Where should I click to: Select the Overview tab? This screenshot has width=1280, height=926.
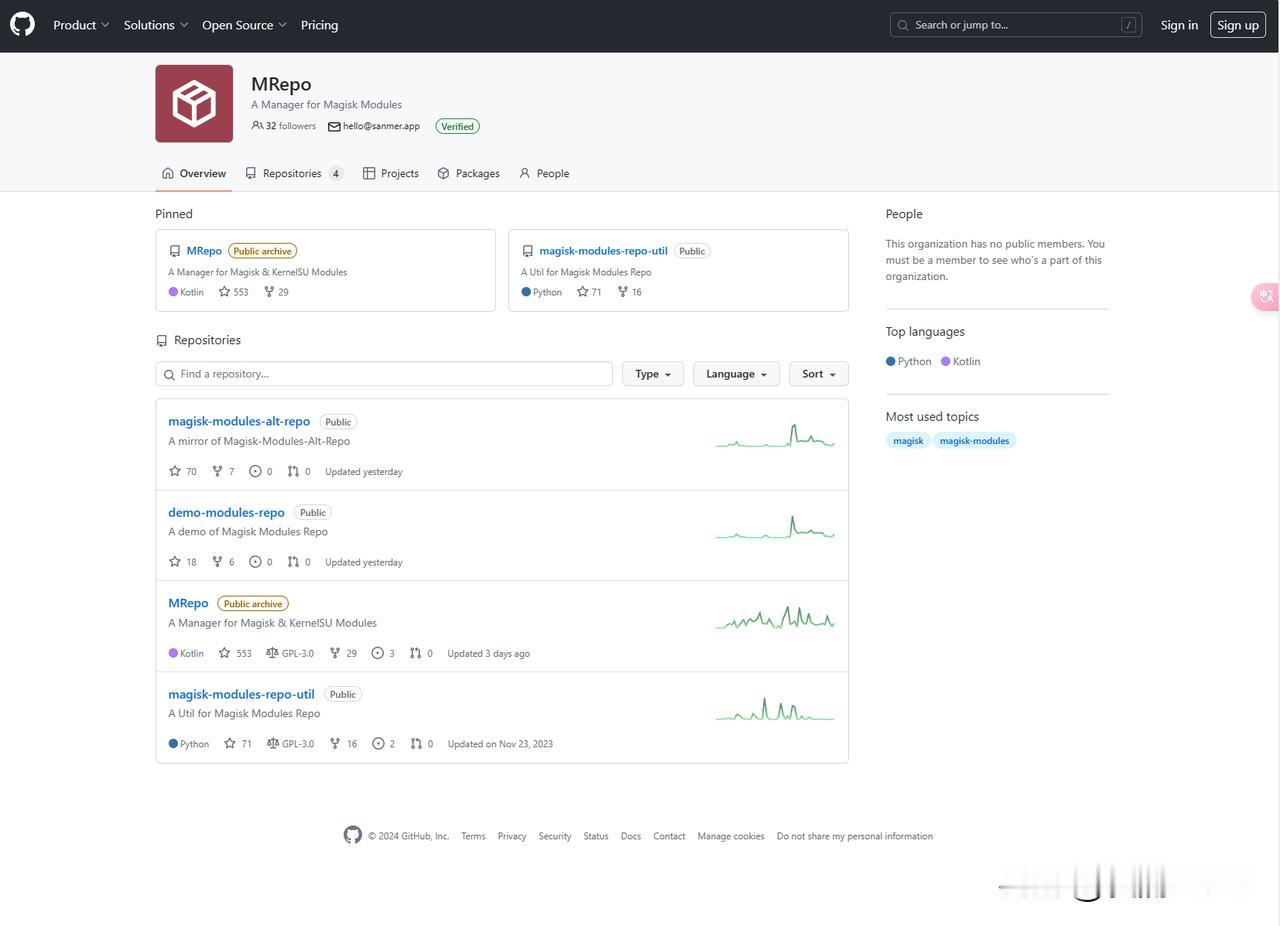194,173
